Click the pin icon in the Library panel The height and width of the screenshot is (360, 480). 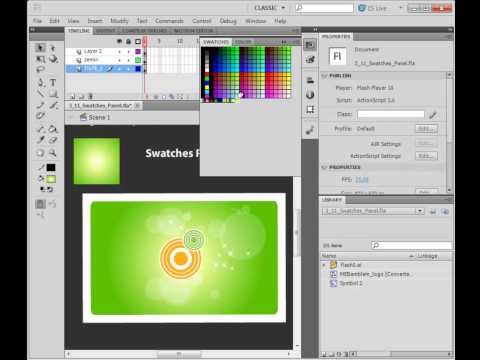tap(433, 211)
